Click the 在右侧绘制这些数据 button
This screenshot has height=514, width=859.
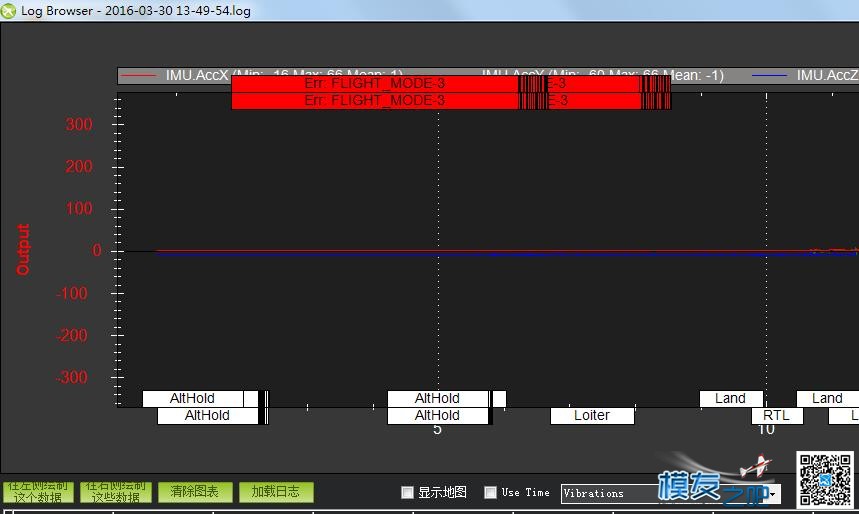click(116, 492)
